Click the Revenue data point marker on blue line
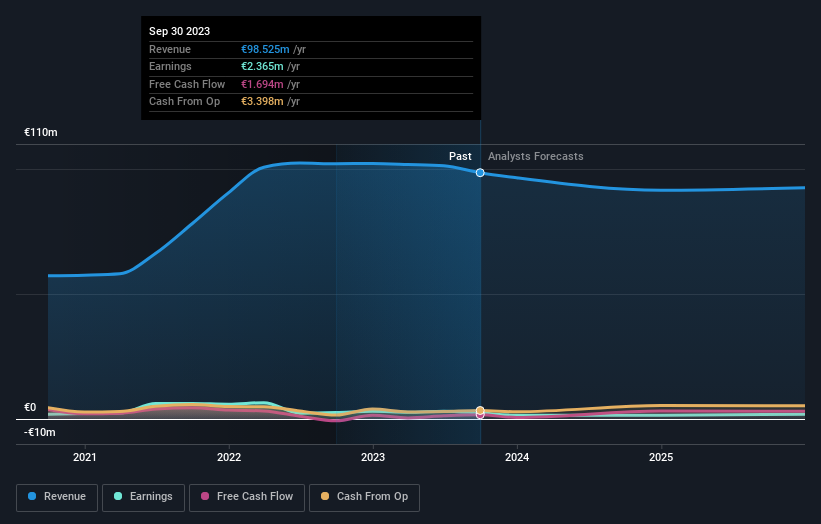The height and width of the screenshot is (524, 821). pyautogui.click(x=480, y=173)
